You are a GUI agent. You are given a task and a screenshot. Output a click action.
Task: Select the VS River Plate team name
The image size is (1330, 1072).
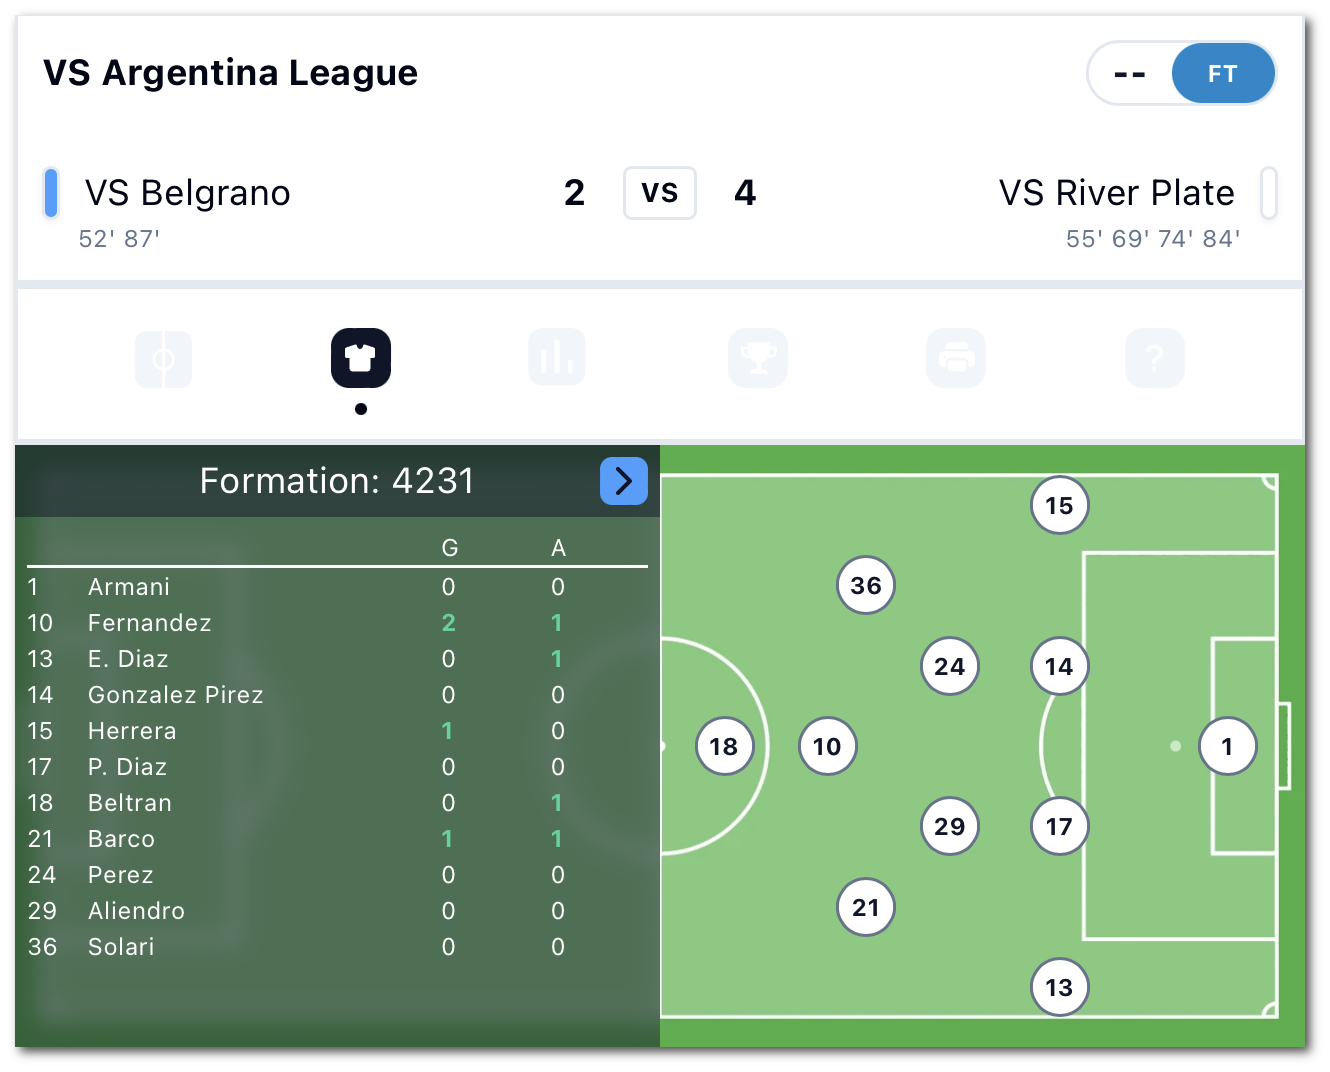(1117, 193)
